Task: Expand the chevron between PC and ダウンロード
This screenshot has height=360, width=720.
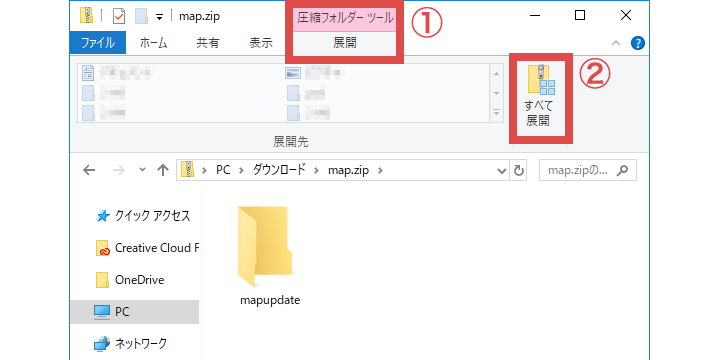Action: (241, 170)
